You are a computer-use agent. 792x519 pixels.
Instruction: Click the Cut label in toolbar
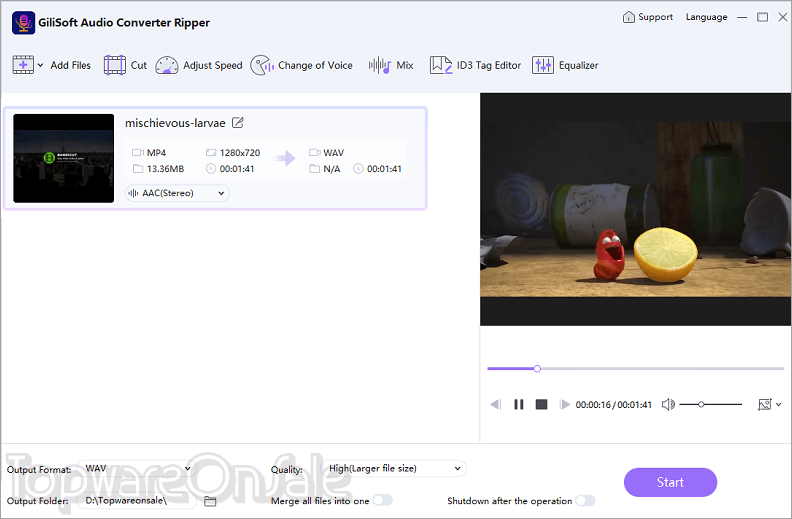point(138,65)
